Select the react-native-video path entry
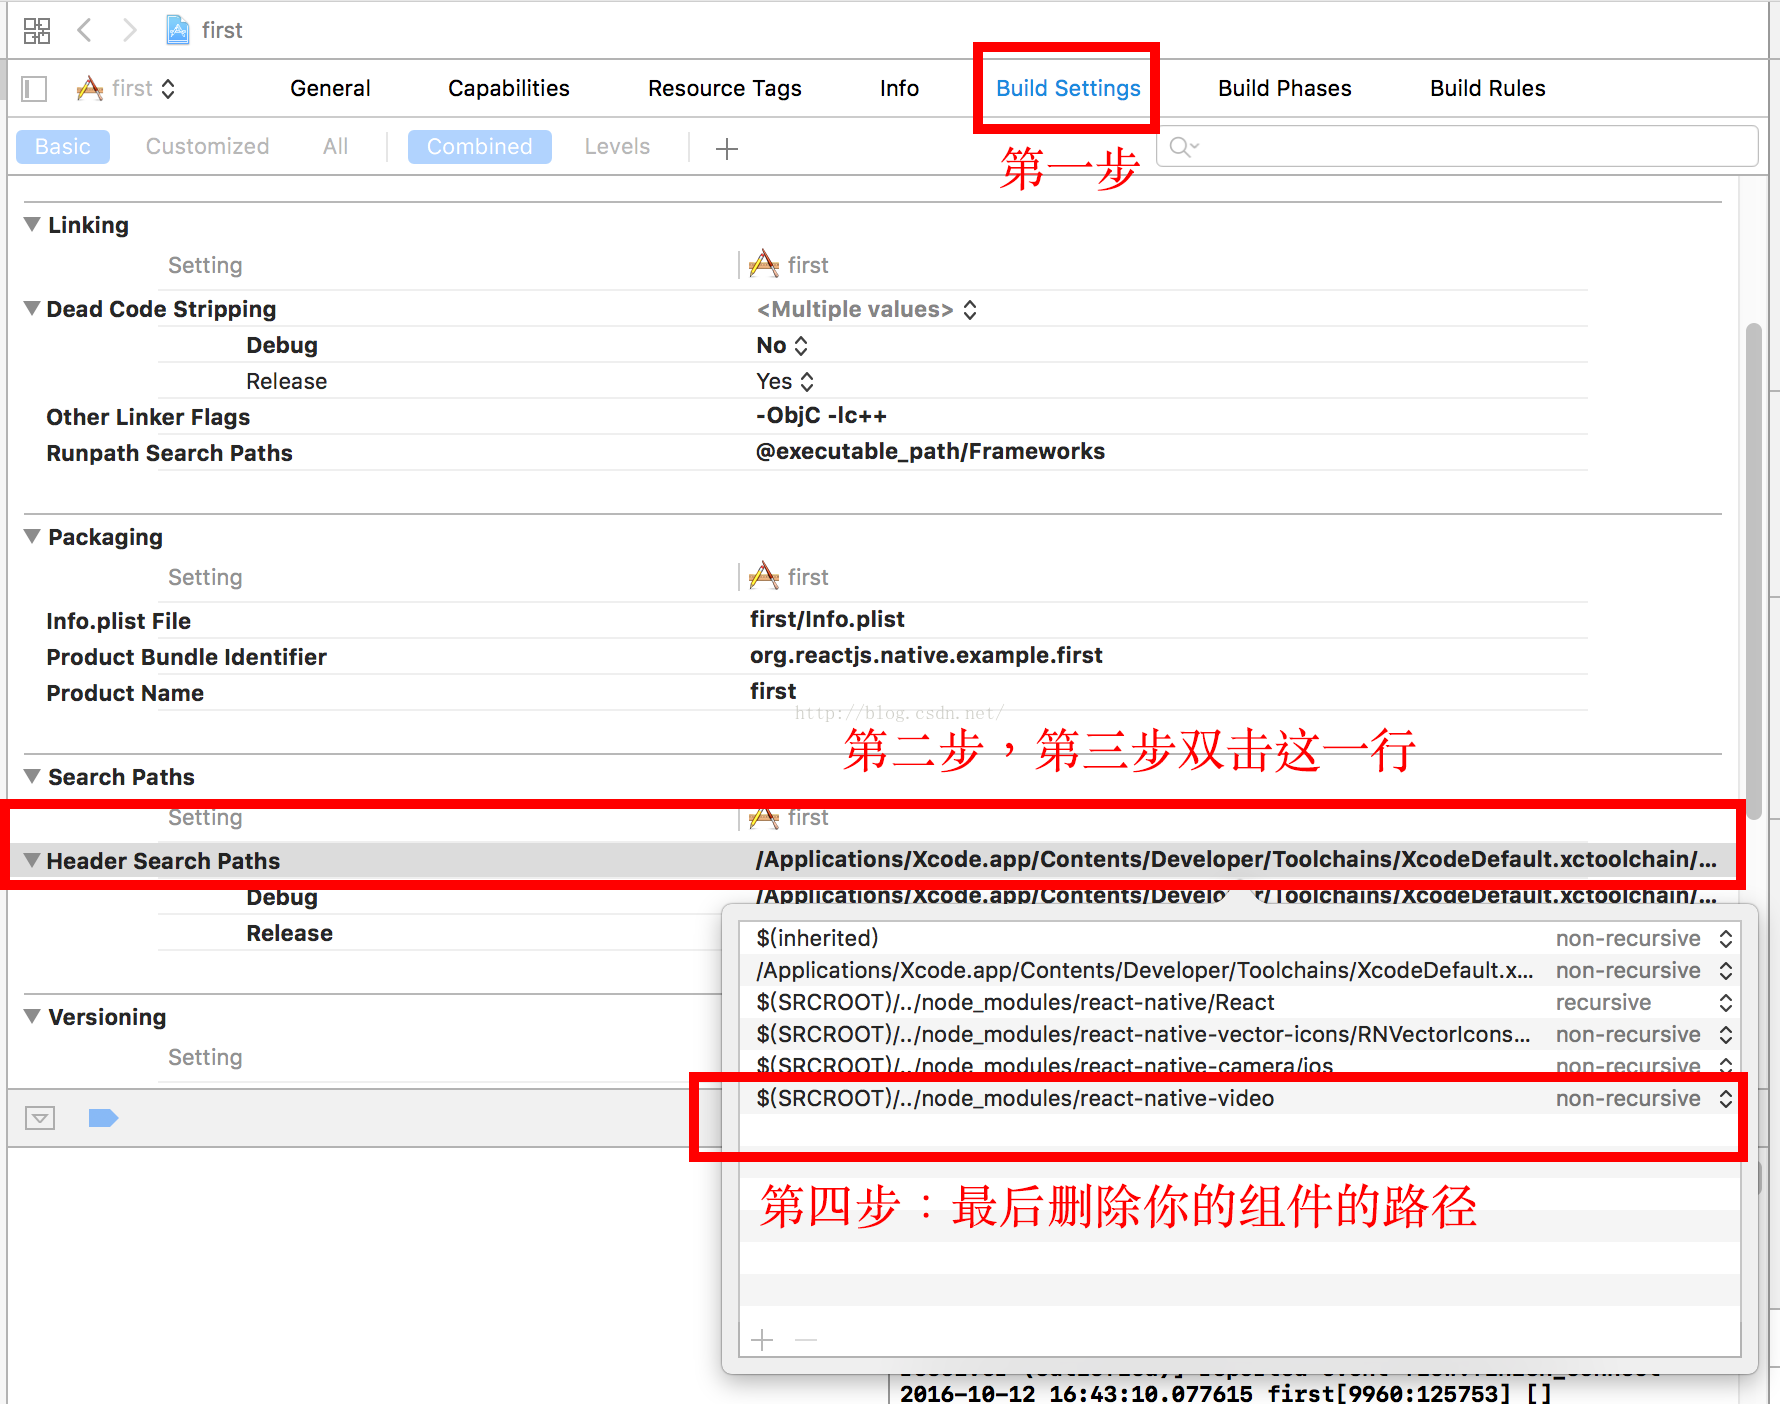The height and width of the screenshot is (1404, 1780). coord(1239,1098)
